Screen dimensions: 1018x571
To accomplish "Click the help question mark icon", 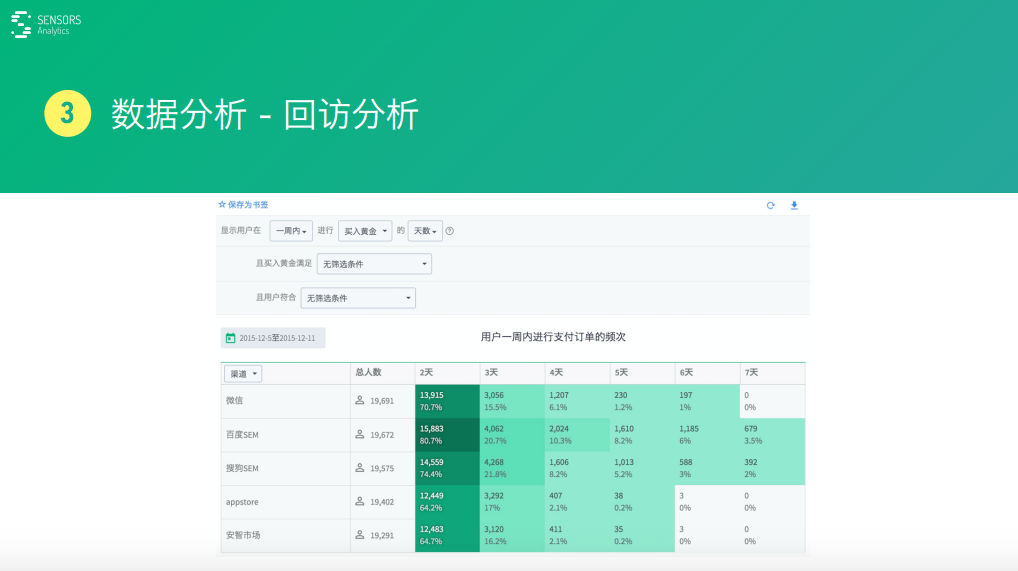I will [x=450, y=231].
